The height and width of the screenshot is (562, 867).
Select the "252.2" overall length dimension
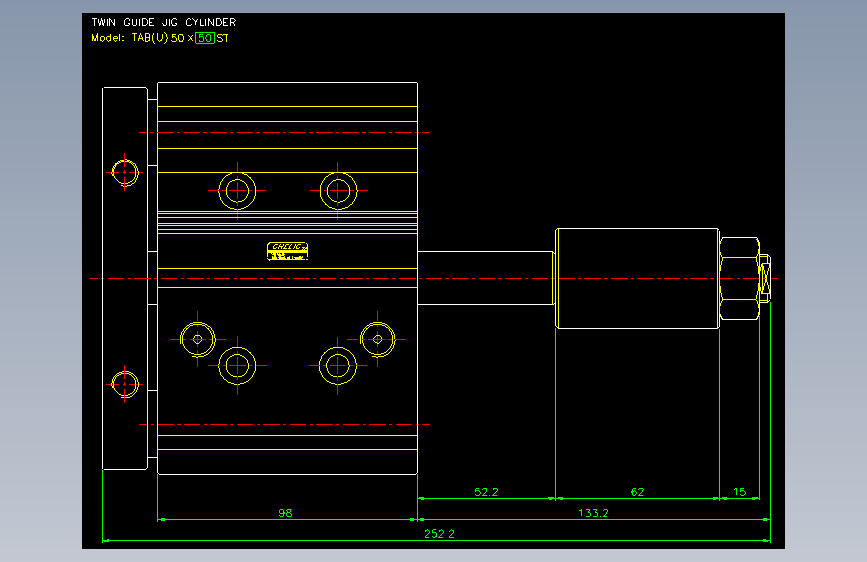439,534
